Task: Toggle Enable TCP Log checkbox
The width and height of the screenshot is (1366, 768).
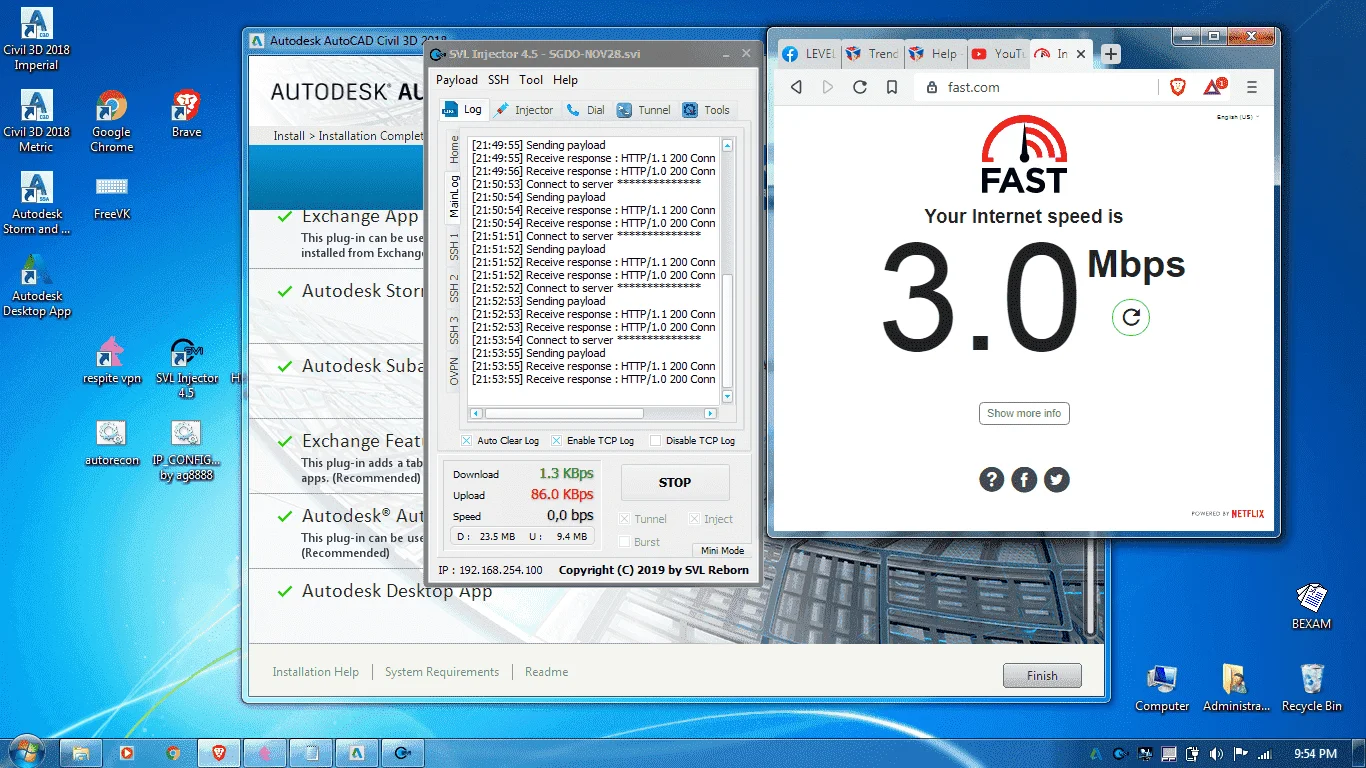Action: click(556, 440)
